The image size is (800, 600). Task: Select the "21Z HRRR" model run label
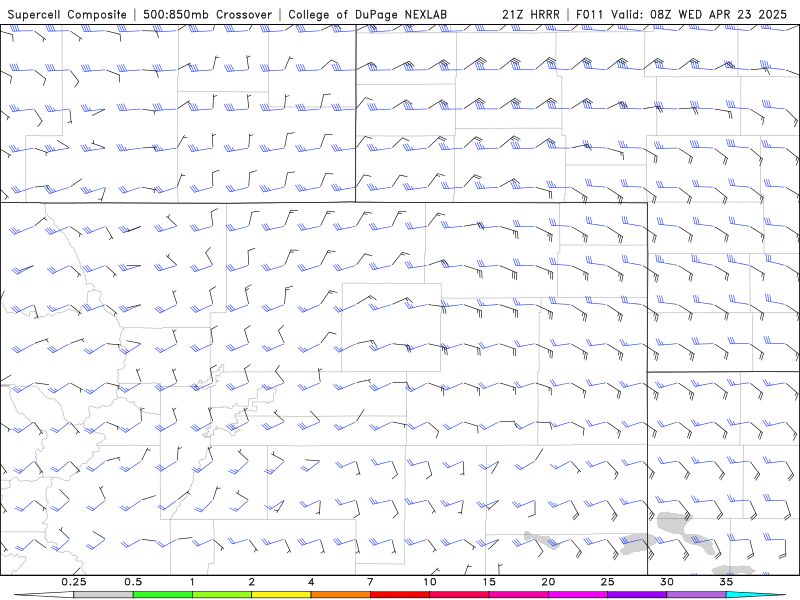[531, 15]
